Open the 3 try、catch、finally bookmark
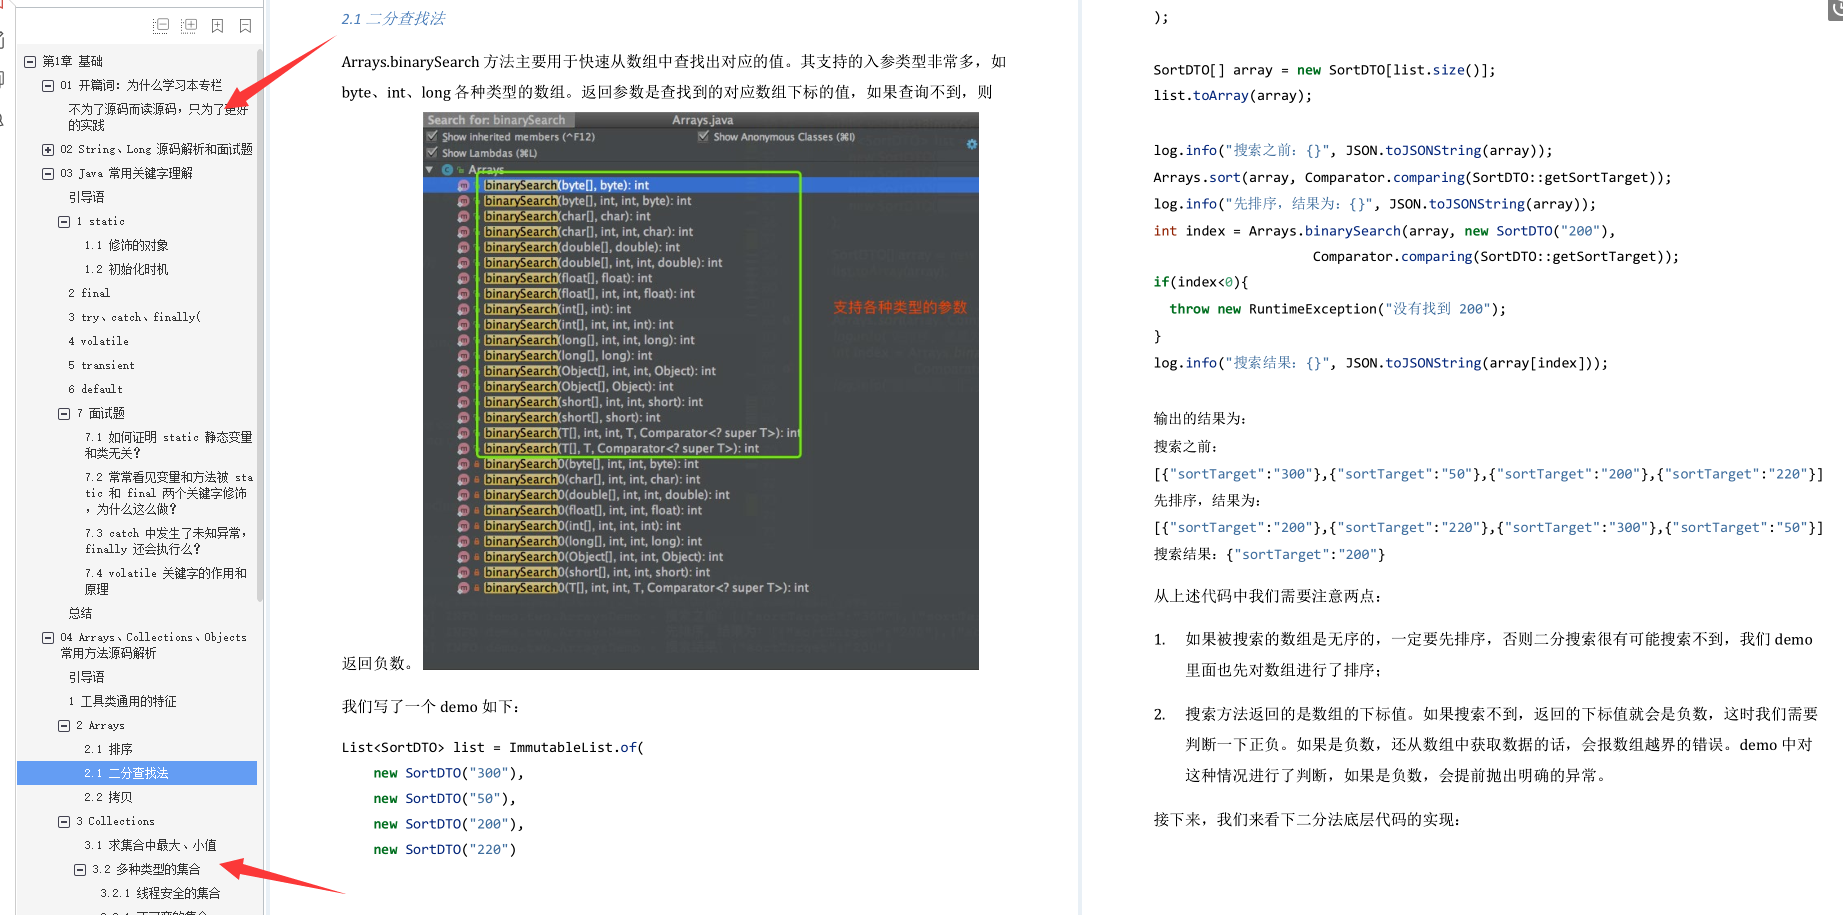Viewport: 1843px width, 915px height. point(134,317)
